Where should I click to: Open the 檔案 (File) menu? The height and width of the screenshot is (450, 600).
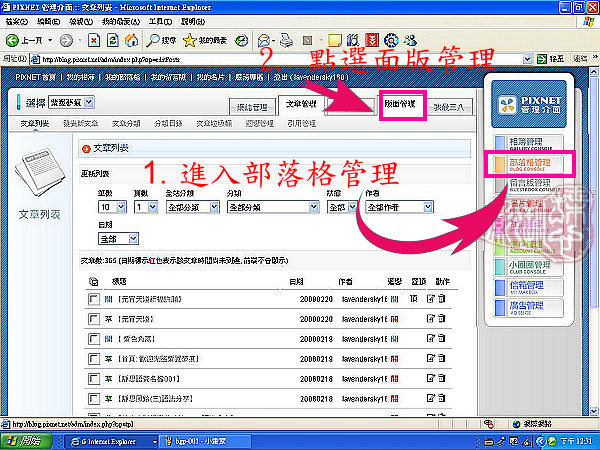(x=17, y=21)
